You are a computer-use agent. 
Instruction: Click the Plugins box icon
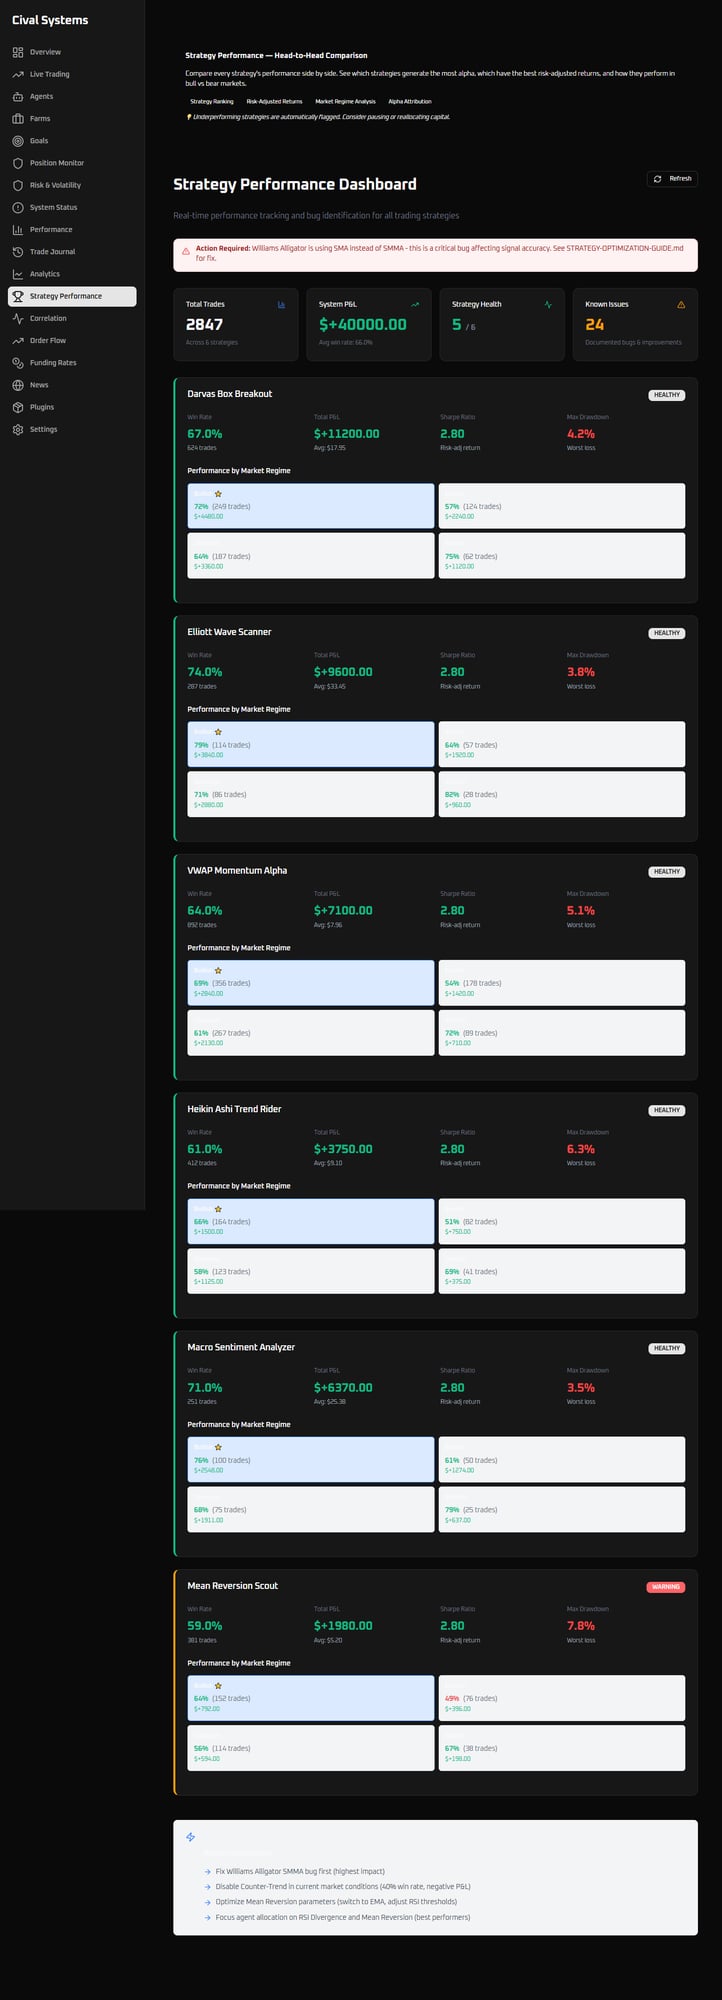18,407
